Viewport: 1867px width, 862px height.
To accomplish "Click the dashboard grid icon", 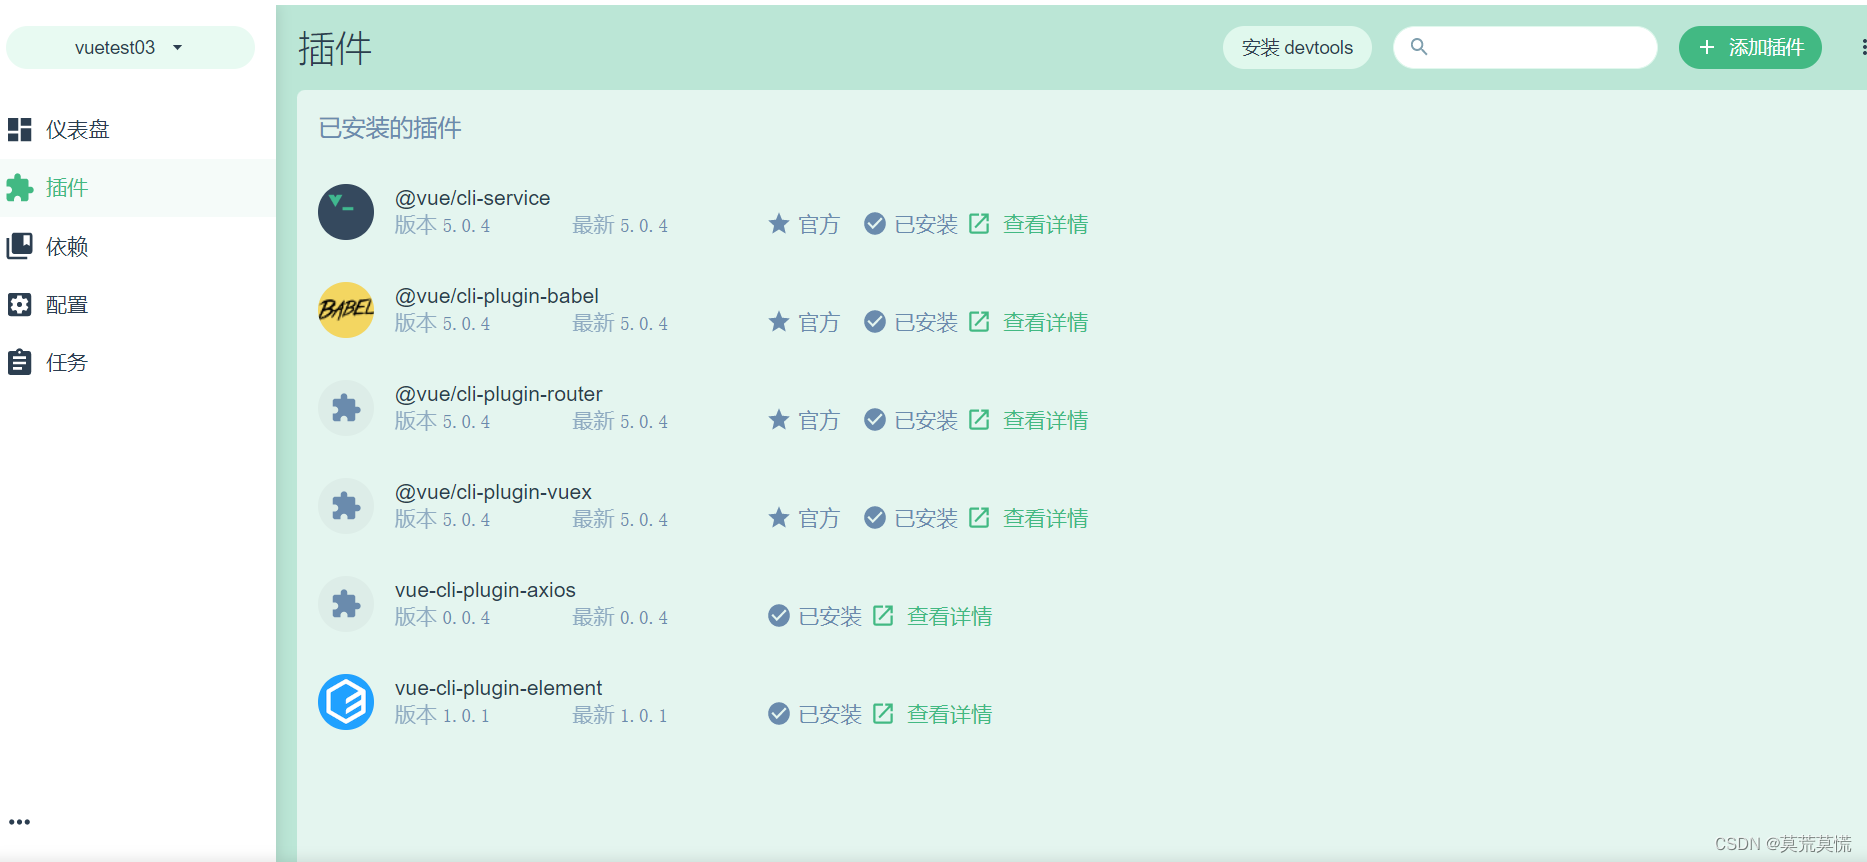I will coord(20,129).
